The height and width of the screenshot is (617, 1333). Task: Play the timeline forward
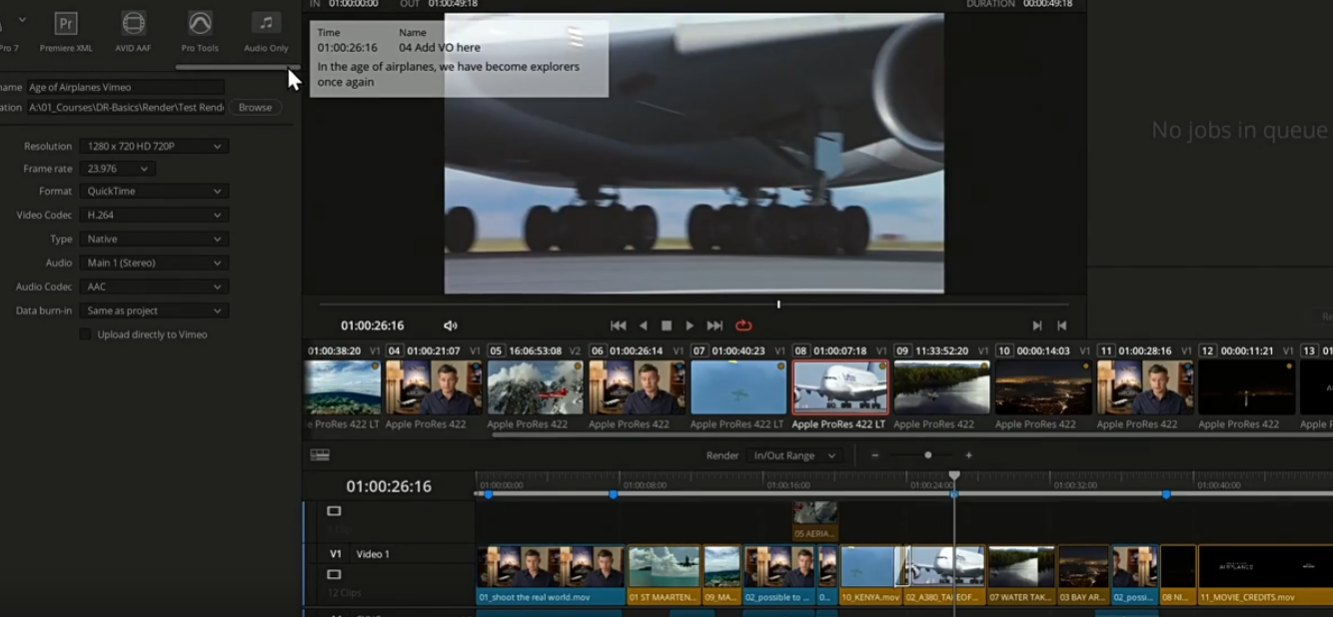(x=690, y=326)
